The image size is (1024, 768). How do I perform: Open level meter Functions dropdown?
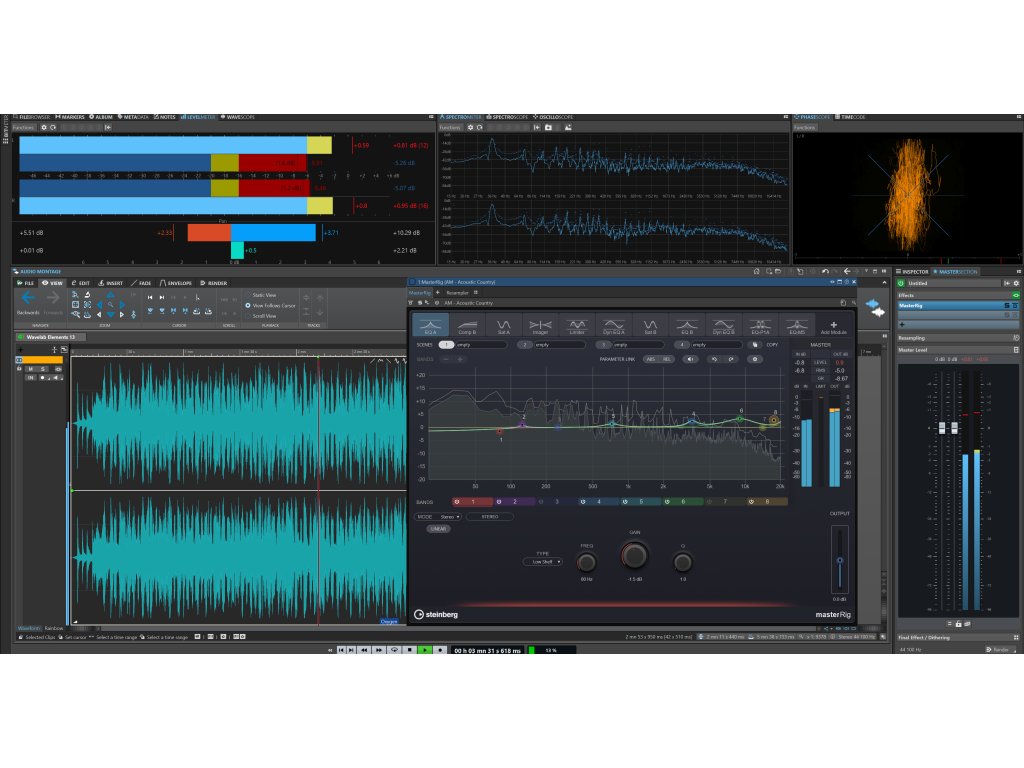pos(24,127)
